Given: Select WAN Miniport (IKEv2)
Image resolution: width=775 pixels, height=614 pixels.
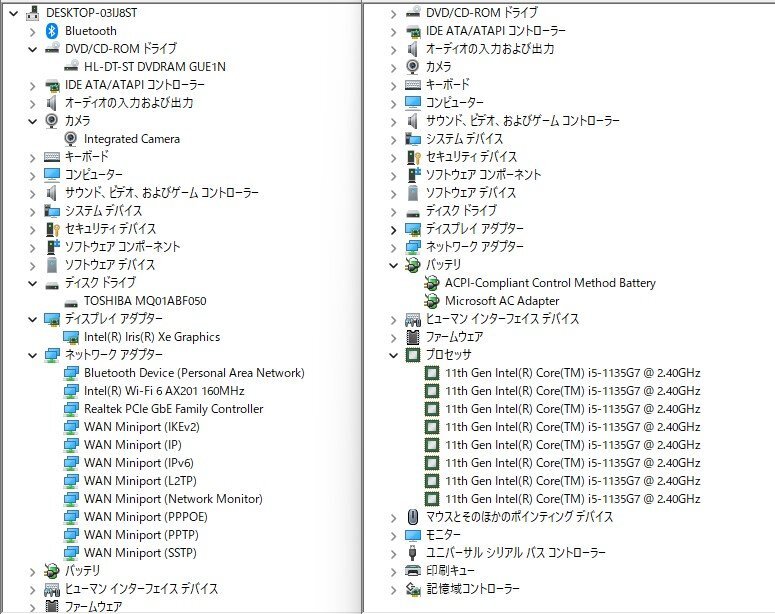Looking at the screenshot, I should pyautogui.click(x=142, y=427).
